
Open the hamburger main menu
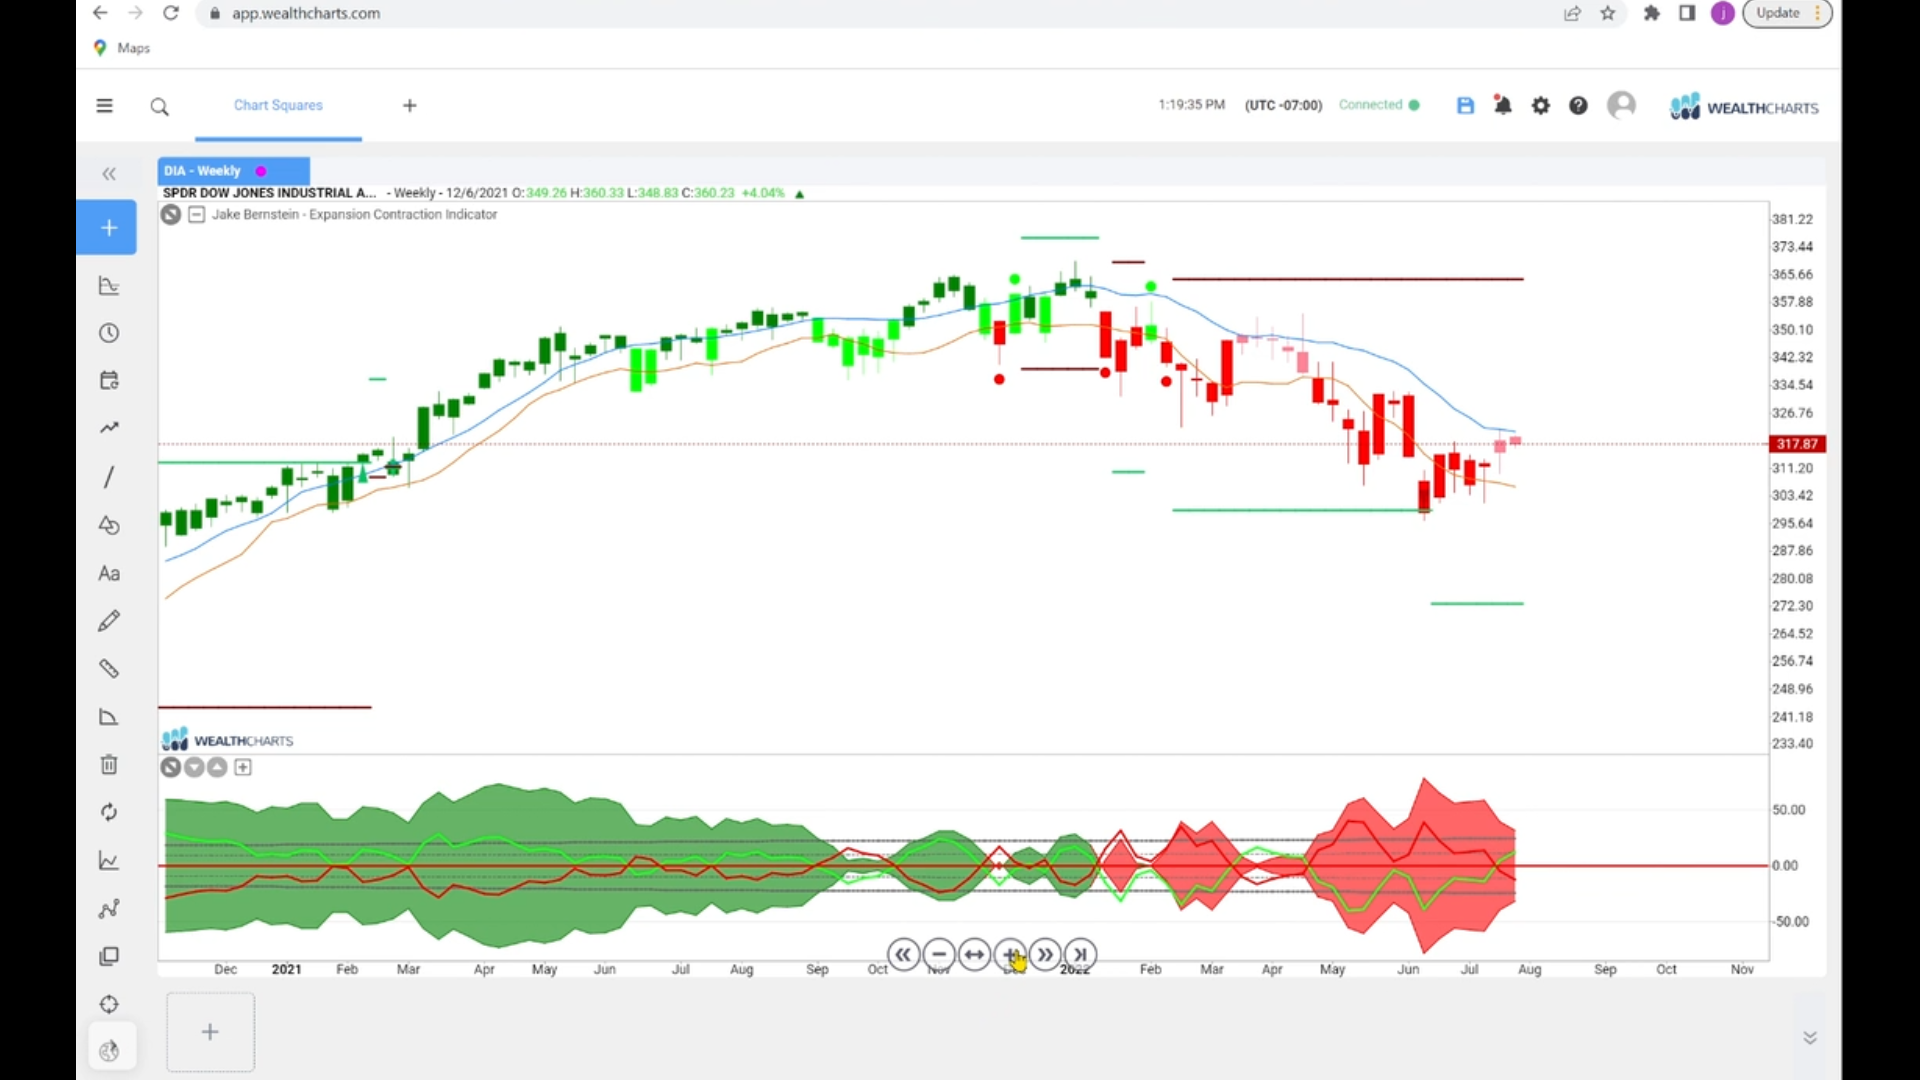[x=104, y=106]
